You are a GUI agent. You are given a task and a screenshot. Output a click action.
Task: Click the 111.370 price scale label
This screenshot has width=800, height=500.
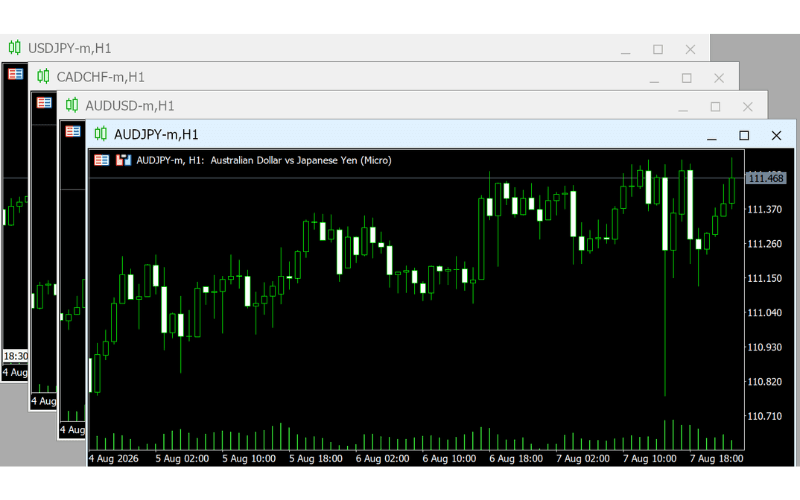pyautogui.click(x=764, y=209)
